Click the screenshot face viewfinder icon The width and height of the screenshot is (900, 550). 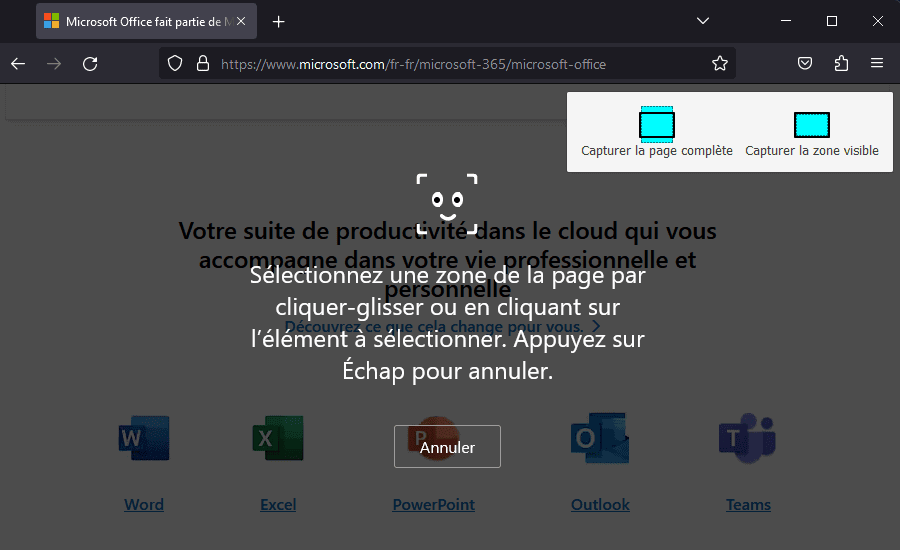pos(447,204)
